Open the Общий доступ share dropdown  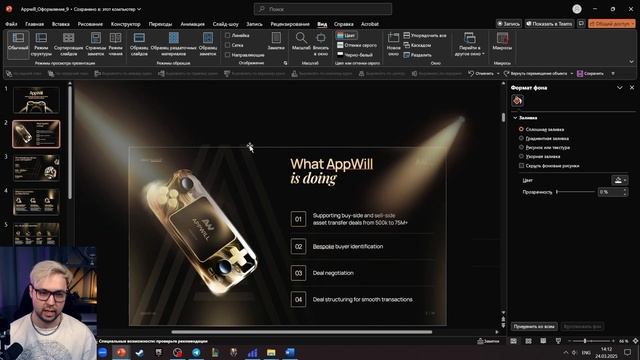pos(611,24)
